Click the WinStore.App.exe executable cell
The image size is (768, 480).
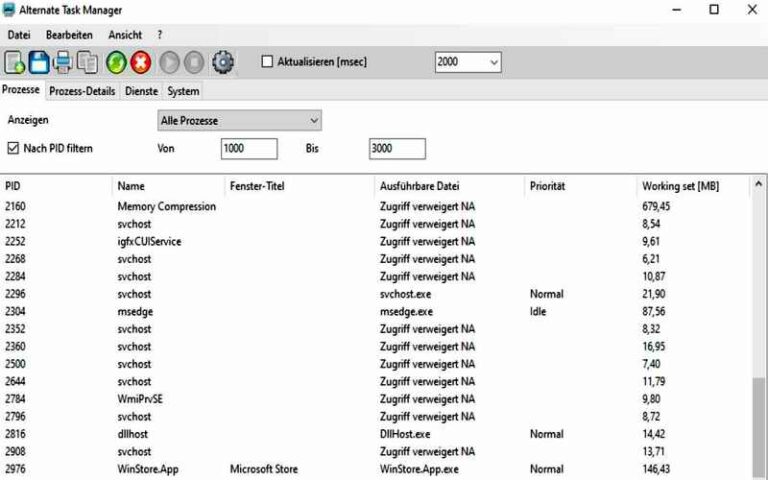click(x=419, y=469)
